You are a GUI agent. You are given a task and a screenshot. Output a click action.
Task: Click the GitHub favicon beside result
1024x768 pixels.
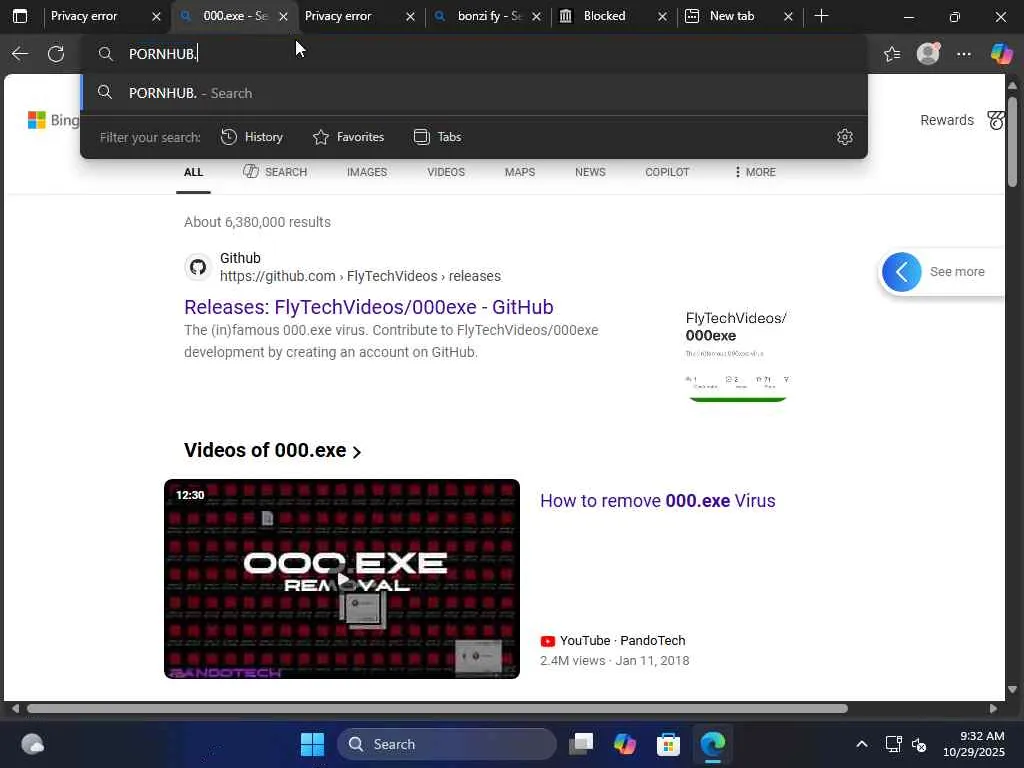[198, 267]
